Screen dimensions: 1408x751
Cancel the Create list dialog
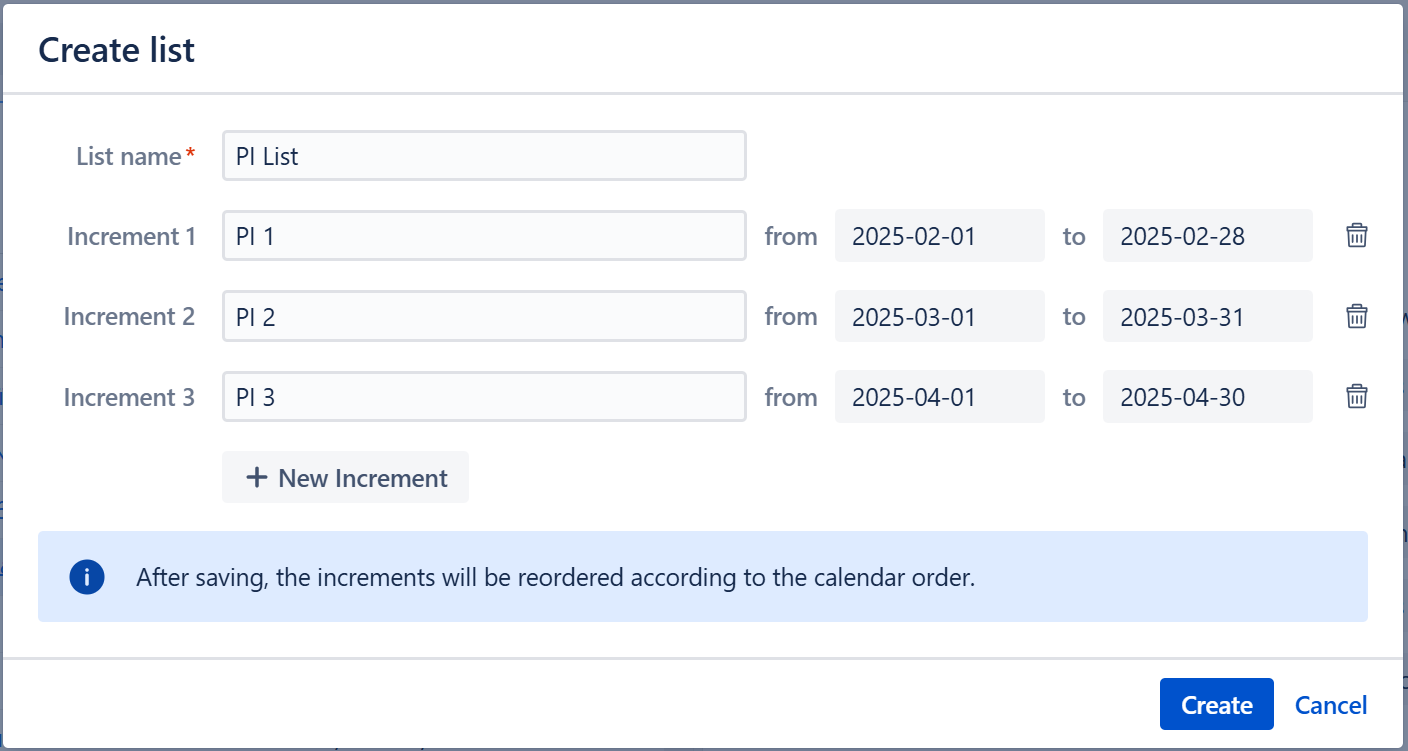(x=1330, y=705)
